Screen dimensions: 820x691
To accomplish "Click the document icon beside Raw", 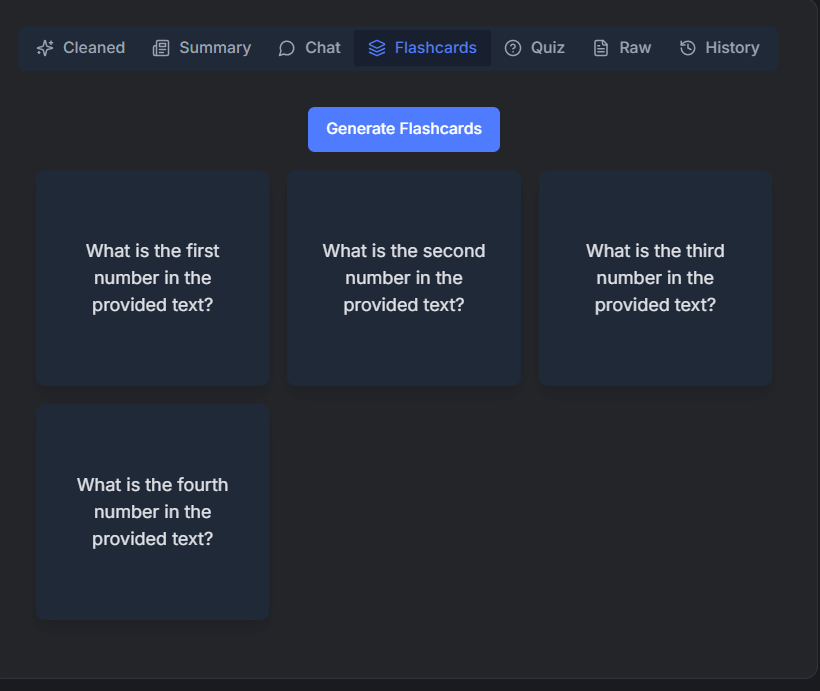I will click(600, 47).
